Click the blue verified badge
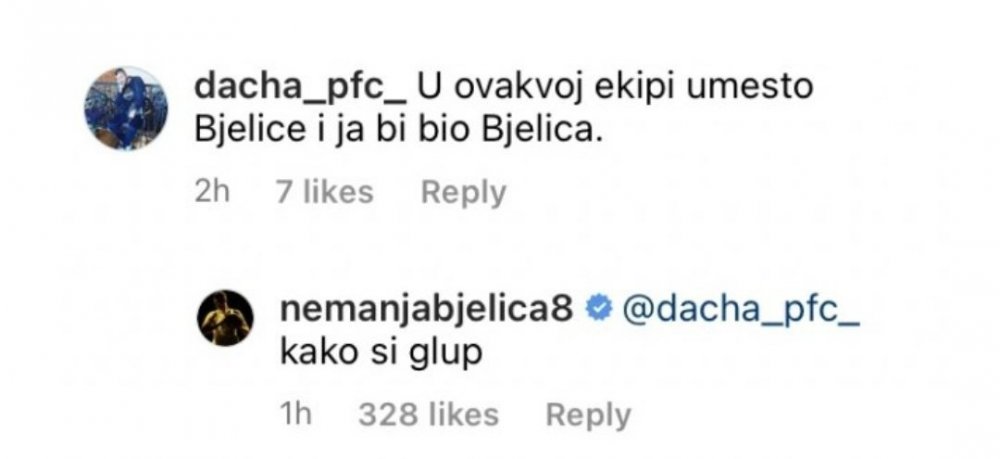The image size is (1000, 459). [x=598, y=311]
